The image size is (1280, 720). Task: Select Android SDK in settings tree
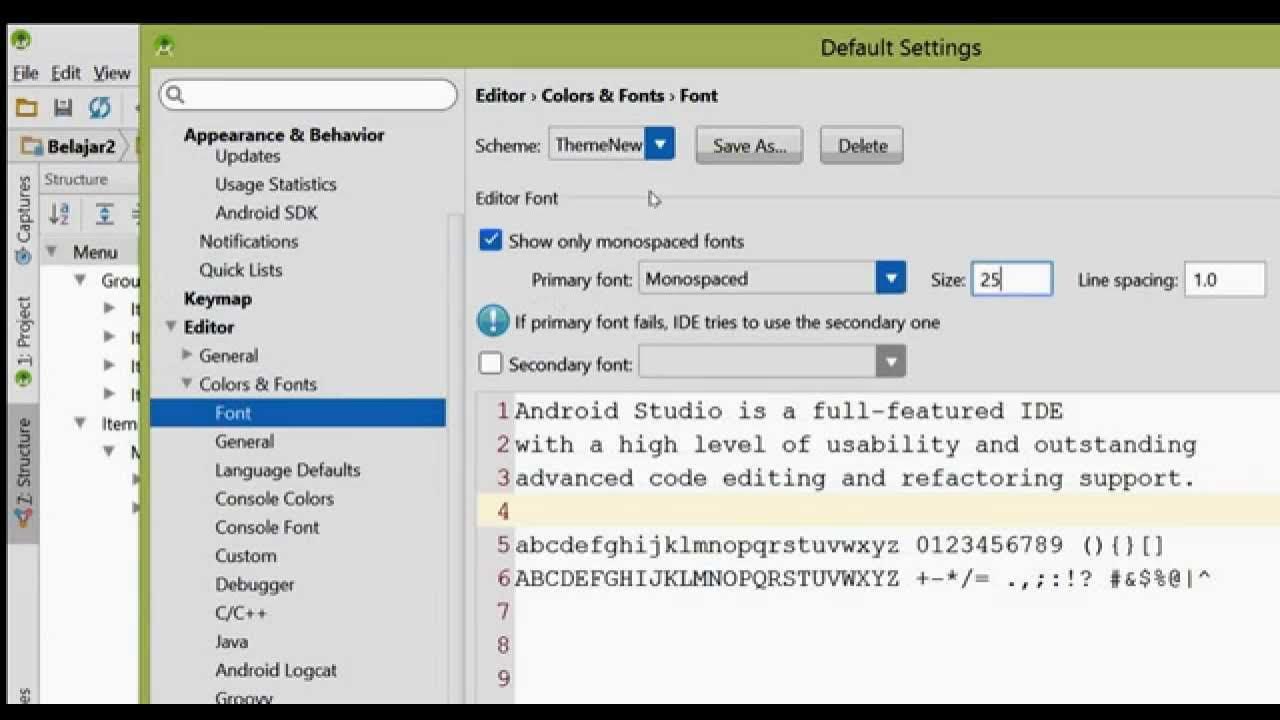pos(265,213)
